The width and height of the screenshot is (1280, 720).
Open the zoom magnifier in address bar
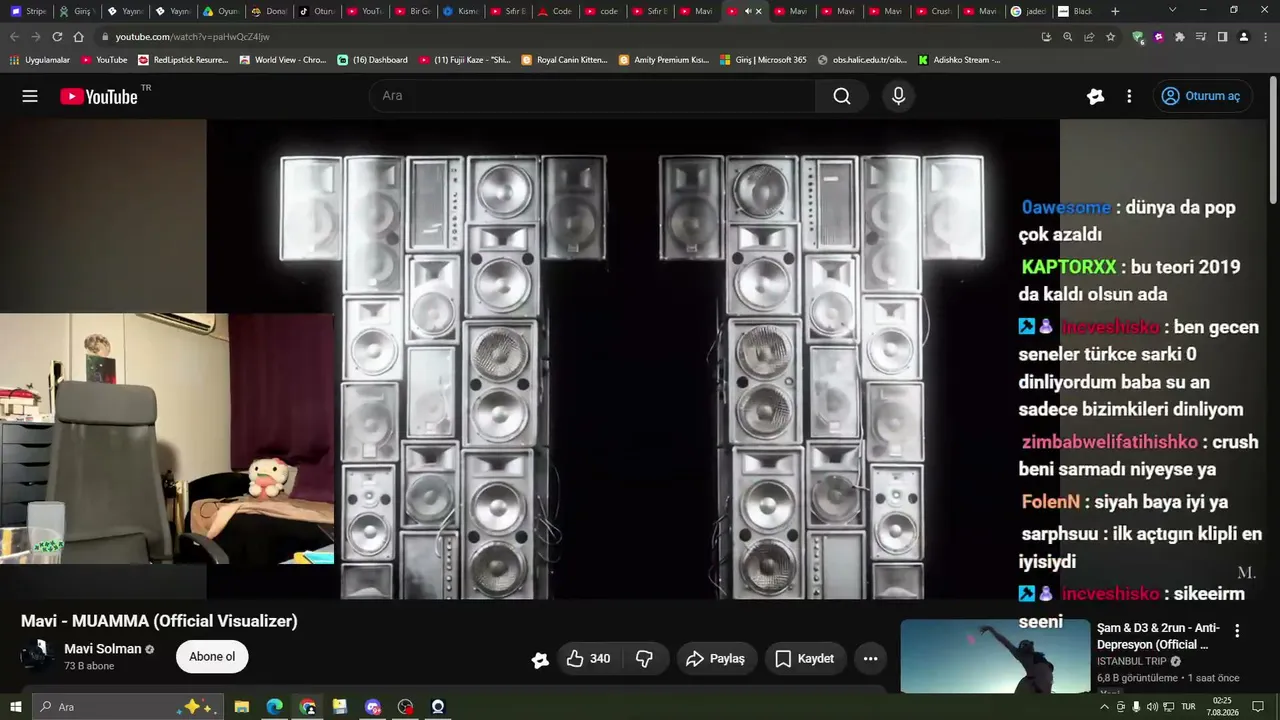(x=1068, y=37)
